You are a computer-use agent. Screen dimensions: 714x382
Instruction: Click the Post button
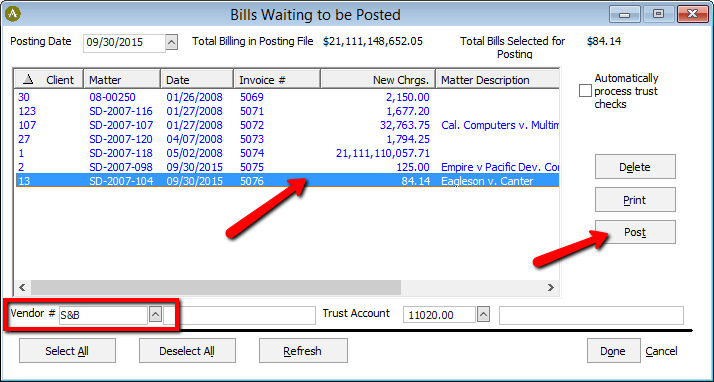(x=635, y=232)
